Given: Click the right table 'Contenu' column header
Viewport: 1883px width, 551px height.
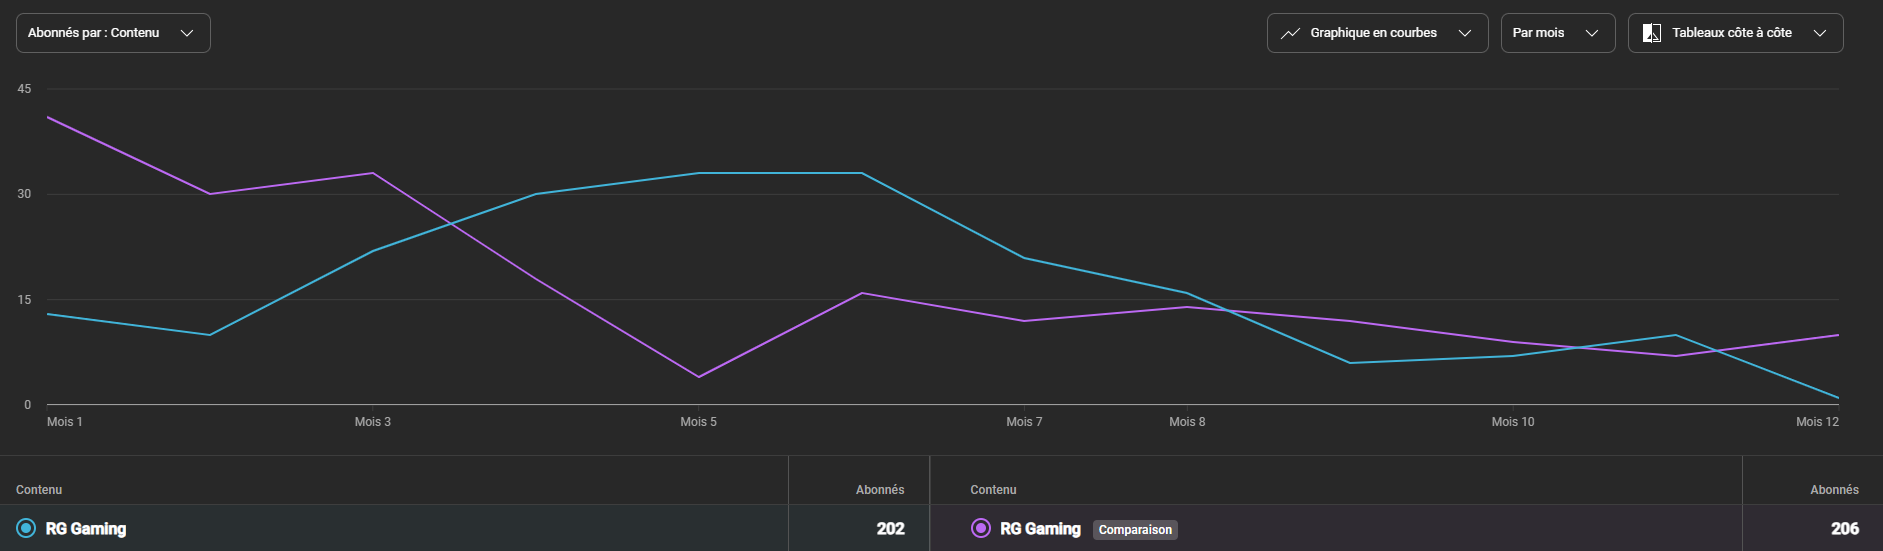Looking at the screenshot, I should pos(993,490).
